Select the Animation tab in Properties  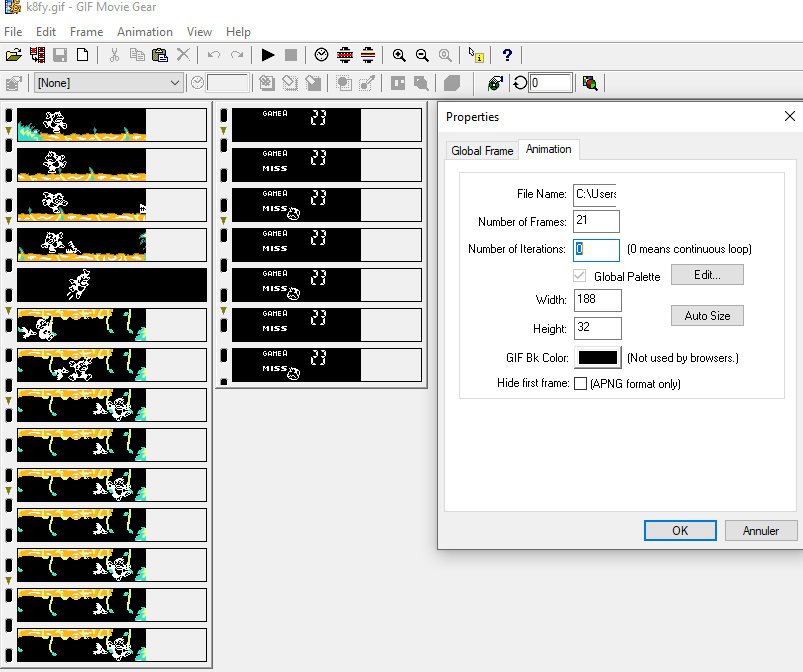[548, 149]
